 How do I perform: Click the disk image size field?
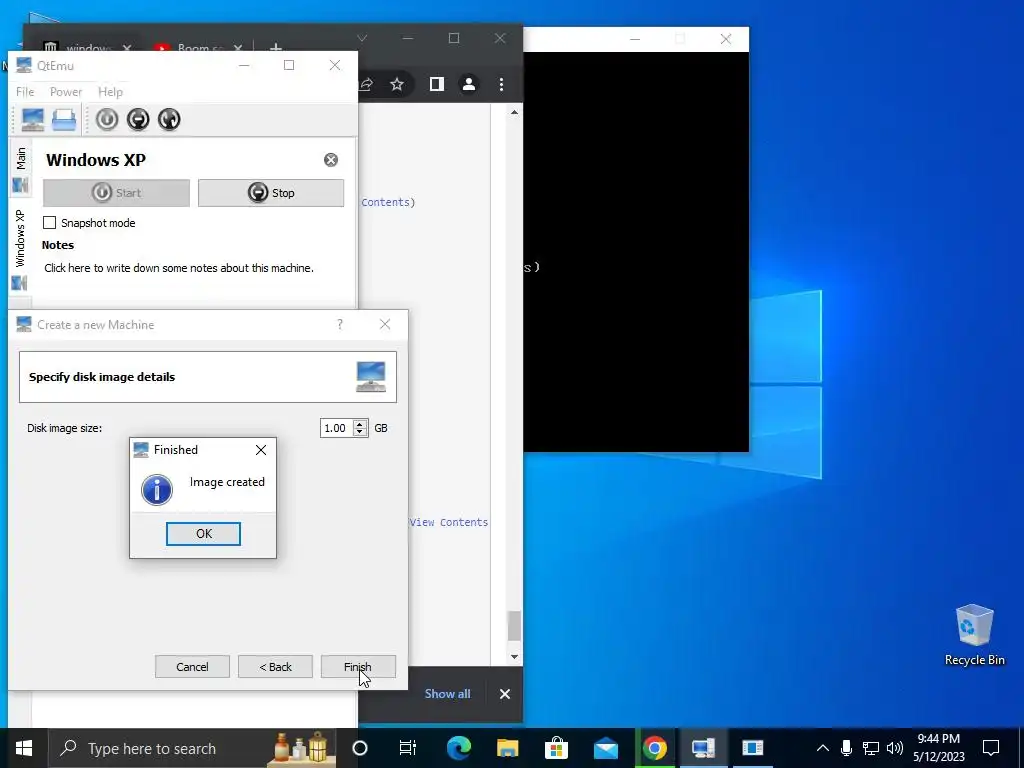[x=337, y=428]
